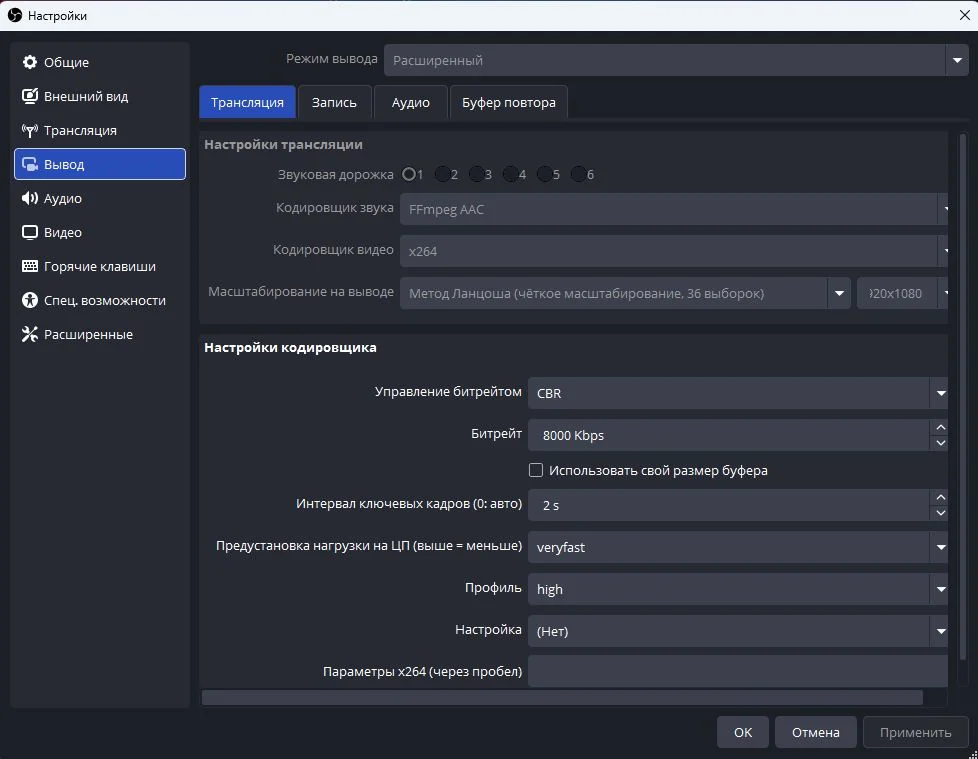Open the output resolution 1080 dropdown
Screen dimensions: 978x759
(x=903, y=293)
